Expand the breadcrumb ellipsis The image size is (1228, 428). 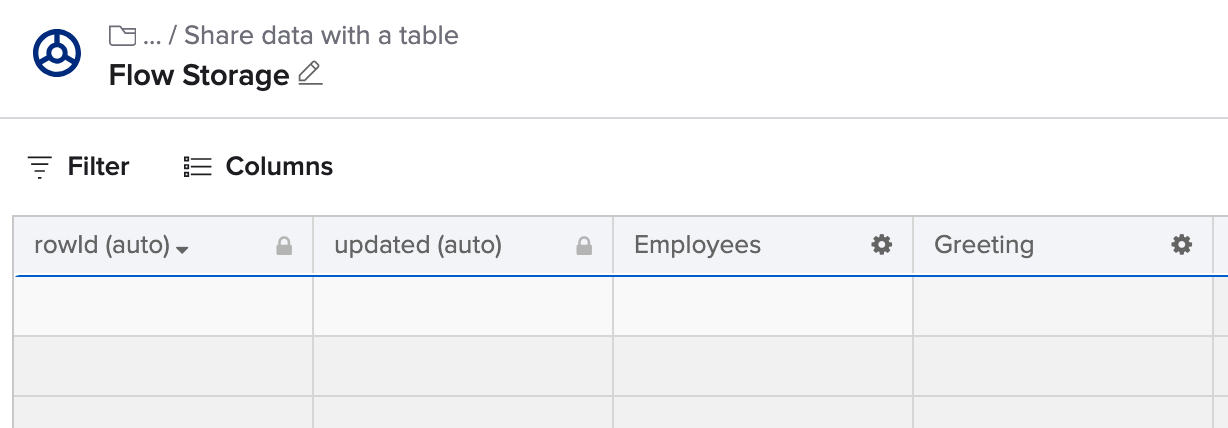[x=152, y=38]
